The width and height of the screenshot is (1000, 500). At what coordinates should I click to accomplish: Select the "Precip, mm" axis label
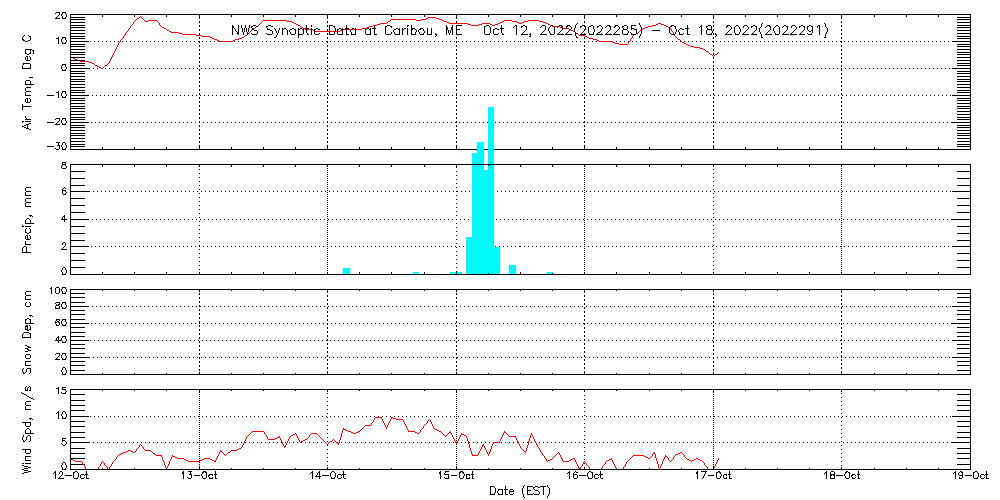(x=27, y=219)
